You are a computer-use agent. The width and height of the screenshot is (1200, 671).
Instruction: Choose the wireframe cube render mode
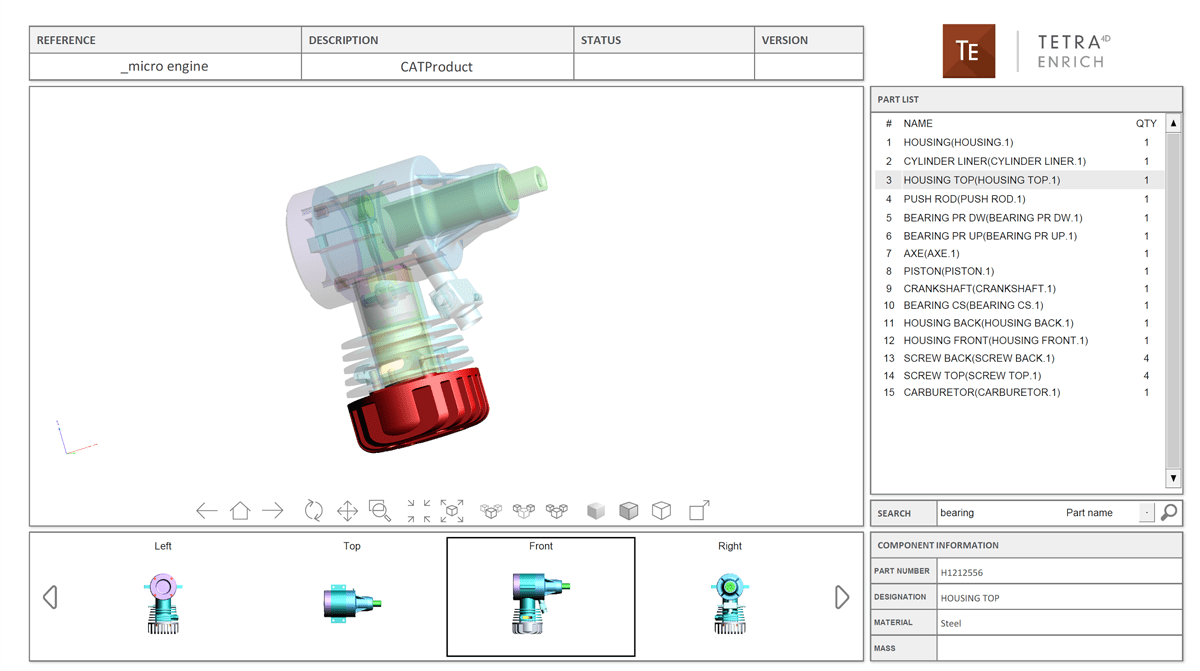click(x=662, y=511)
